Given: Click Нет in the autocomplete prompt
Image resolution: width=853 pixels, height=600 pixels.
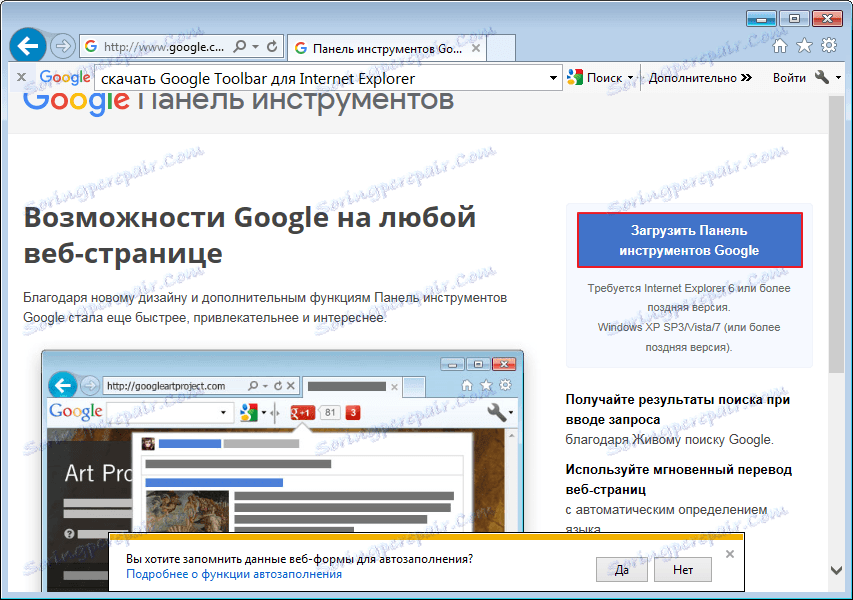Looking at the screenshot, I should pos(683,570).
